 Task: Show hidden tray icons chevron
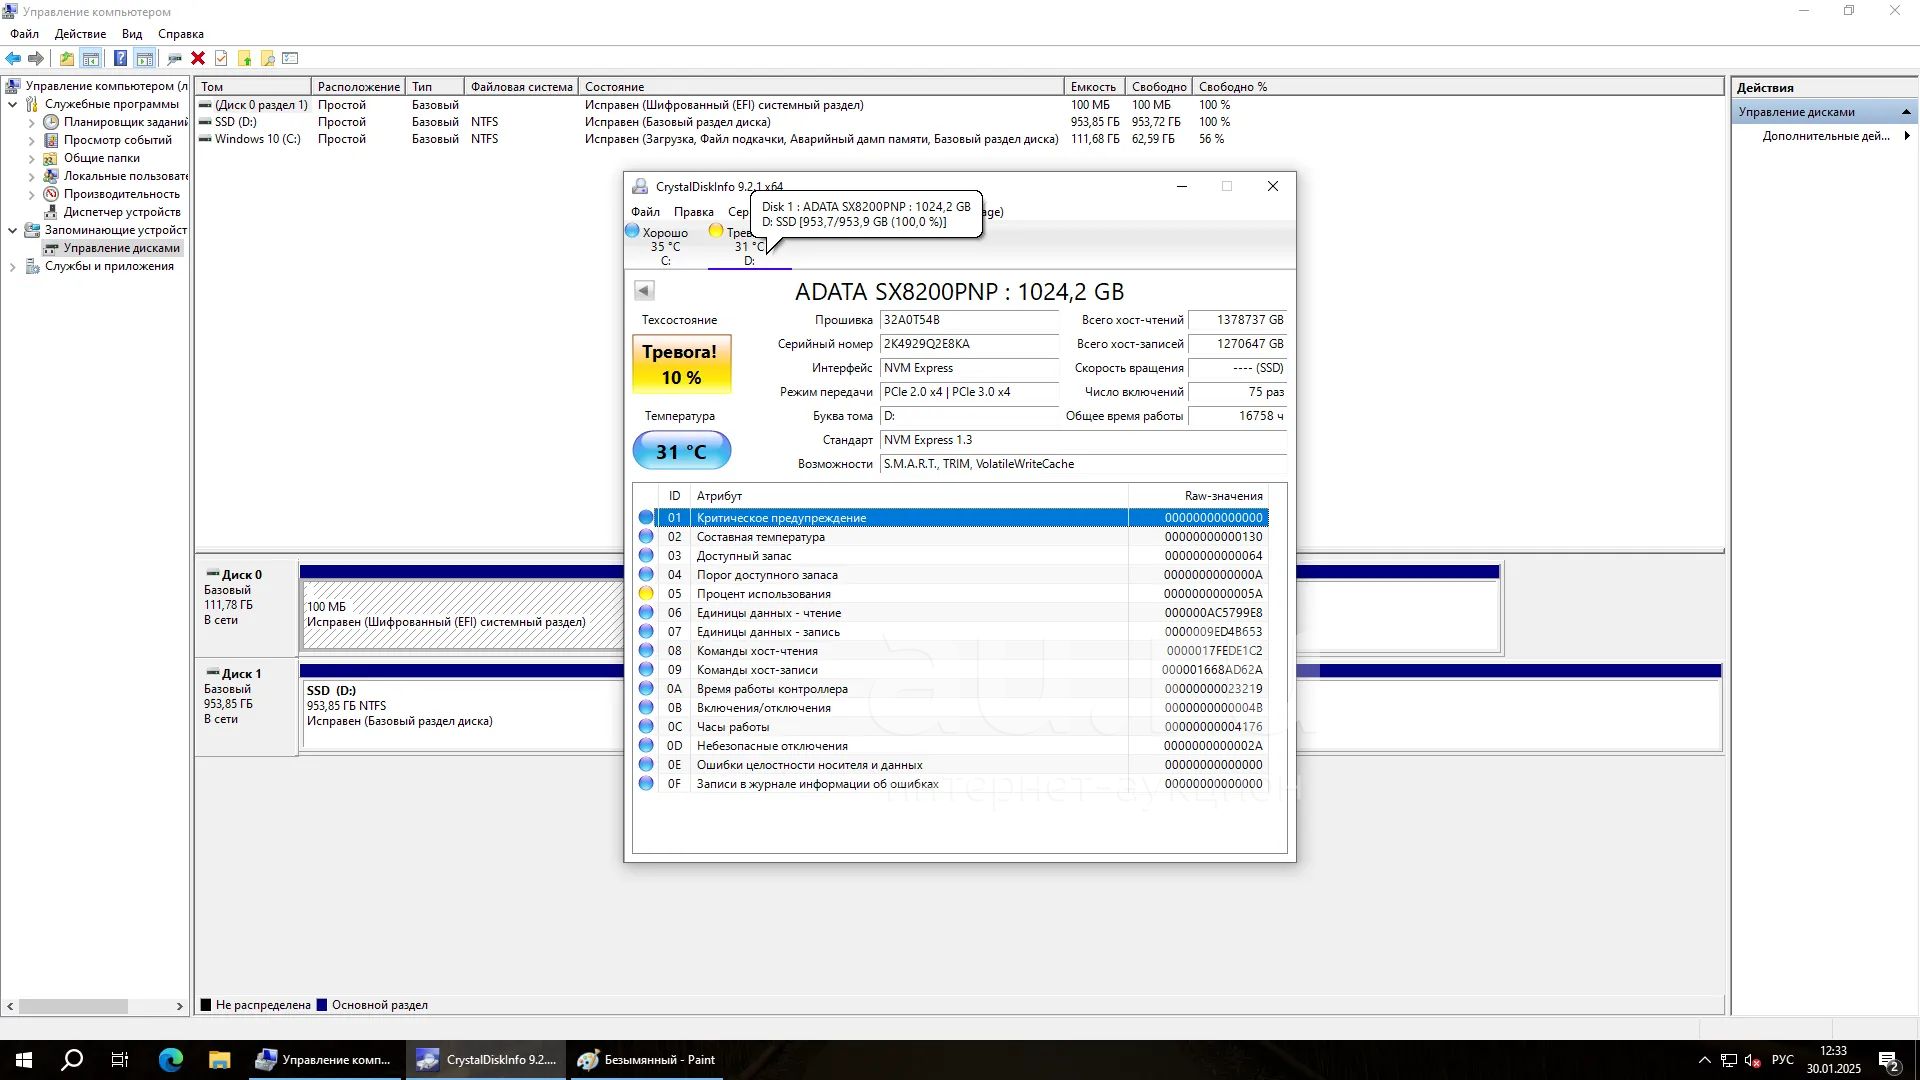pyautogui.click(x=1704, y=1060)
